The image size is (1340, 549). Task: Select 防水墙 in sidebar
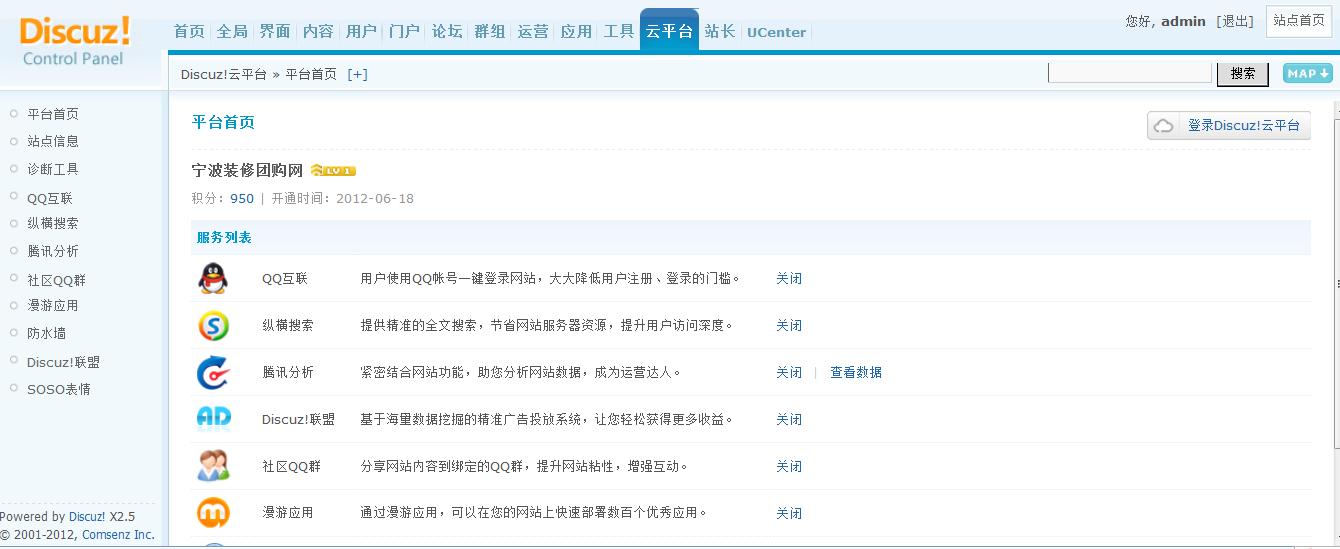click(x=47, y=333)
